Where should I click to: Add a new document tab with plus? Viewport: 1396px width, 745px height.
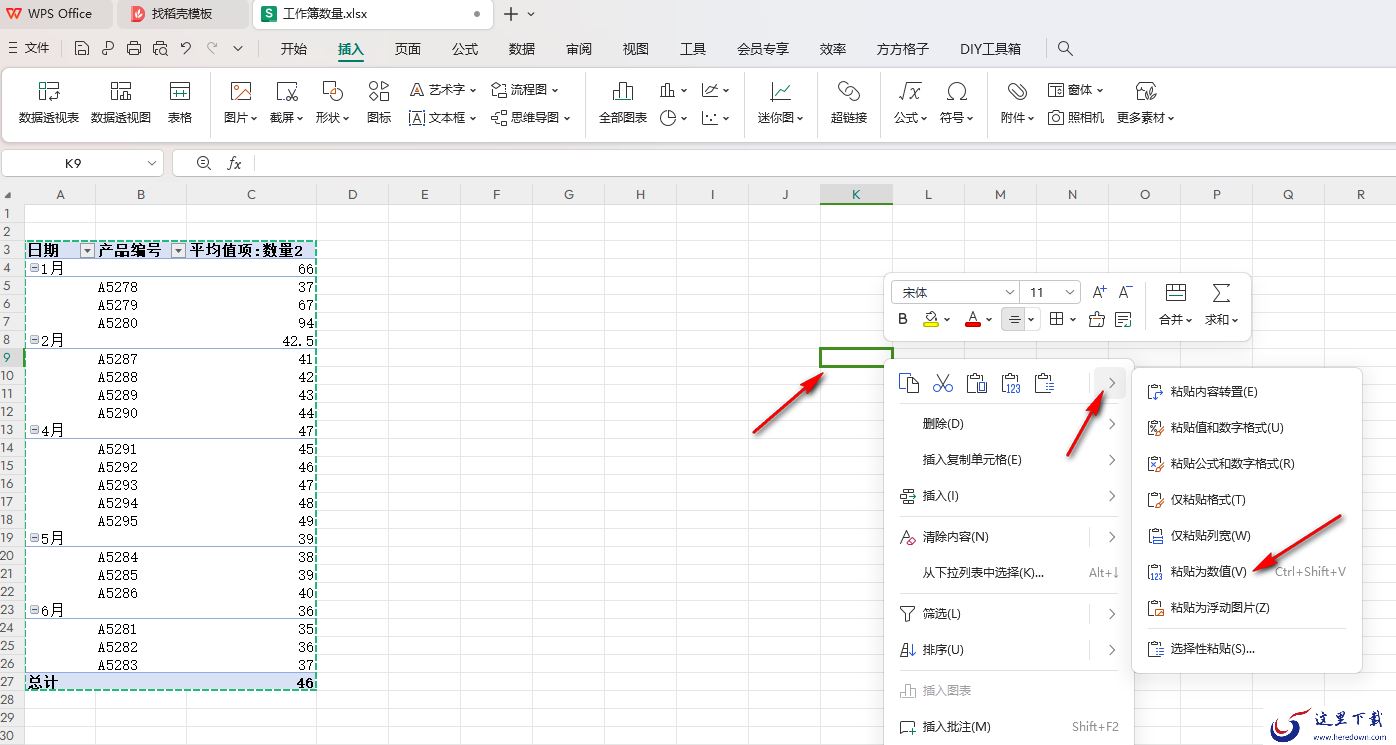pos(510,14)
